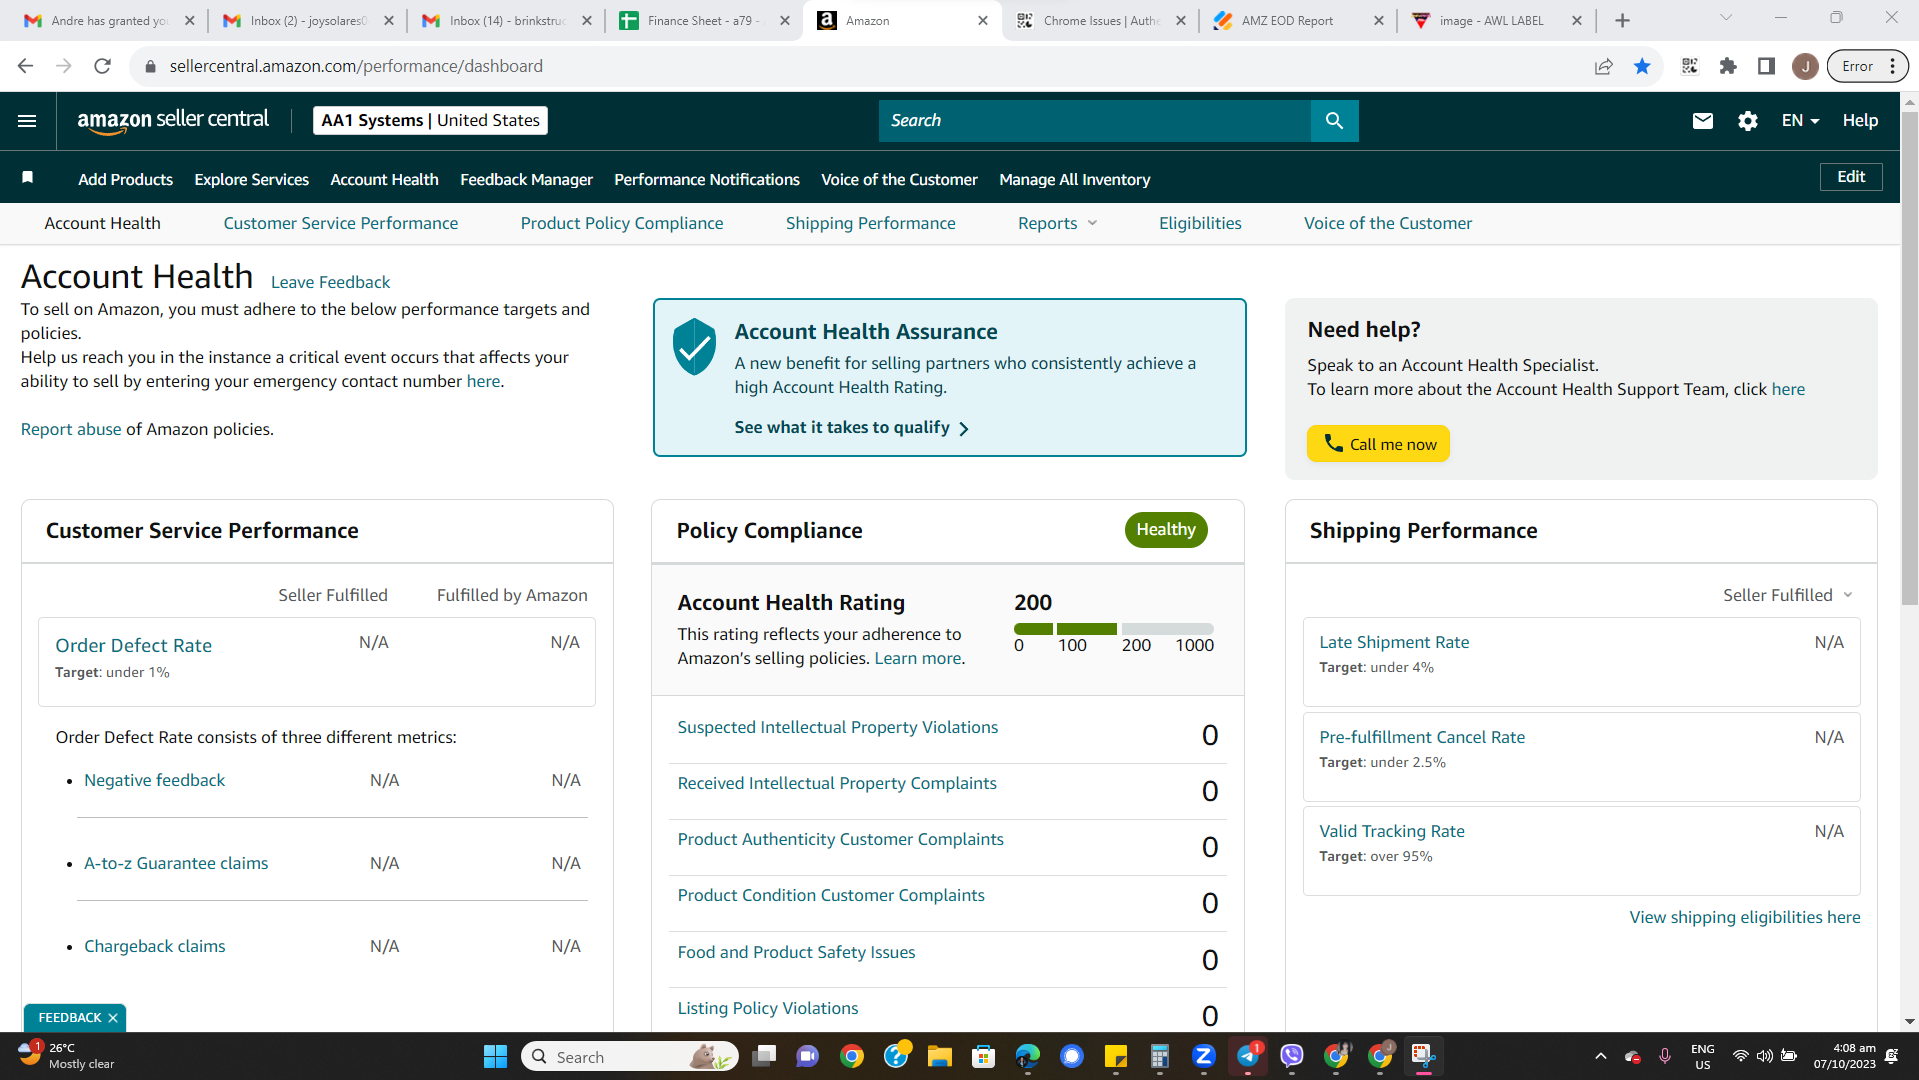The width and height of the screenshot is (1919, 1080).
Task: Open Sticky Notes from the taskbar
Action: coord(1116,1057)
